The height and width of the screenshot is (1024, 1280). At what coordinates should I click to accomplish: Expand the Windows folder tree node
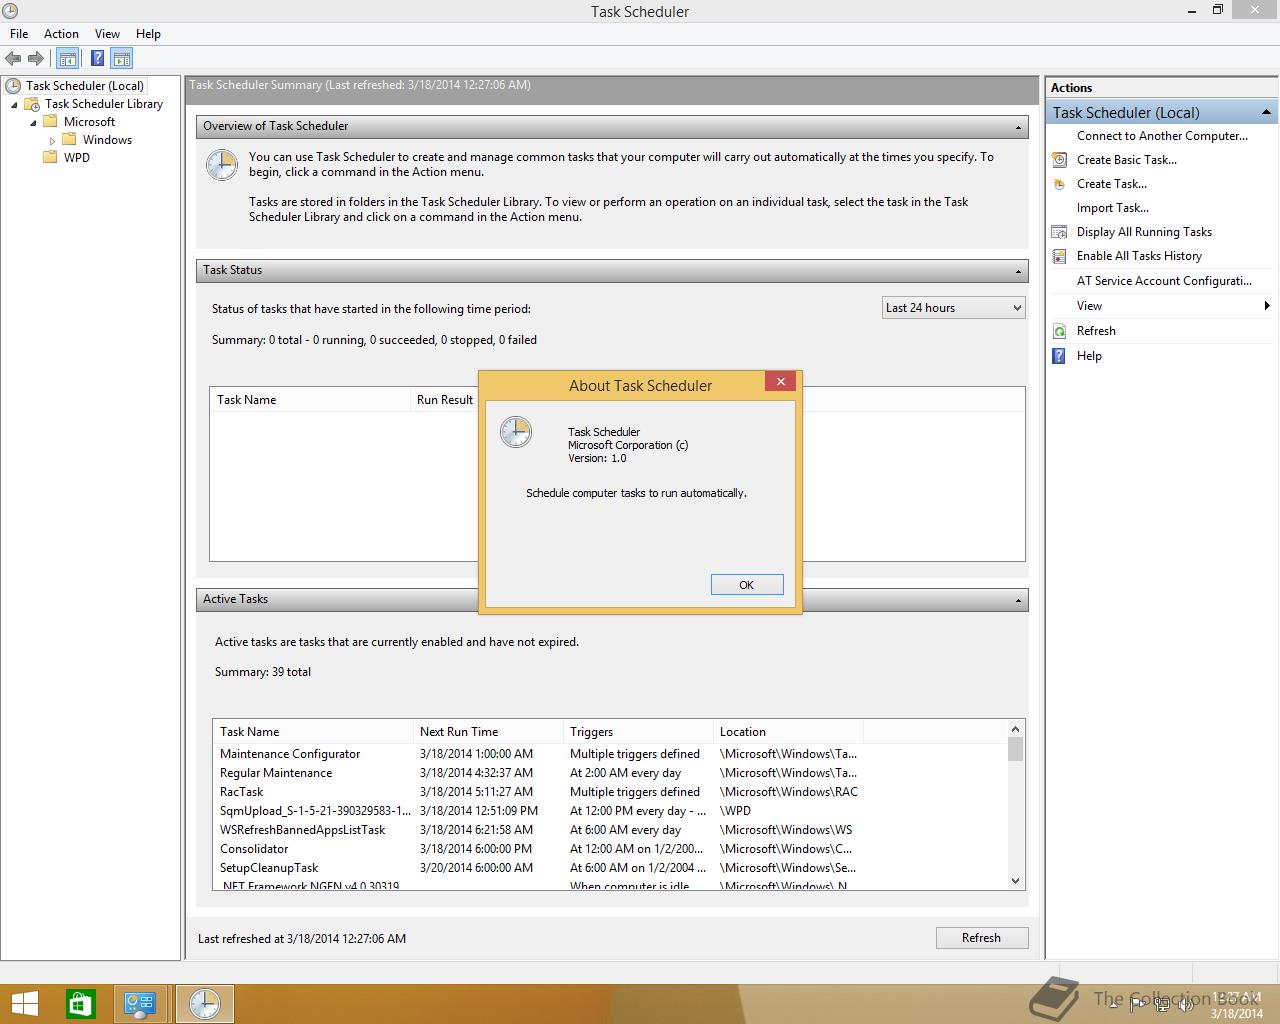[x=52, y=141]
